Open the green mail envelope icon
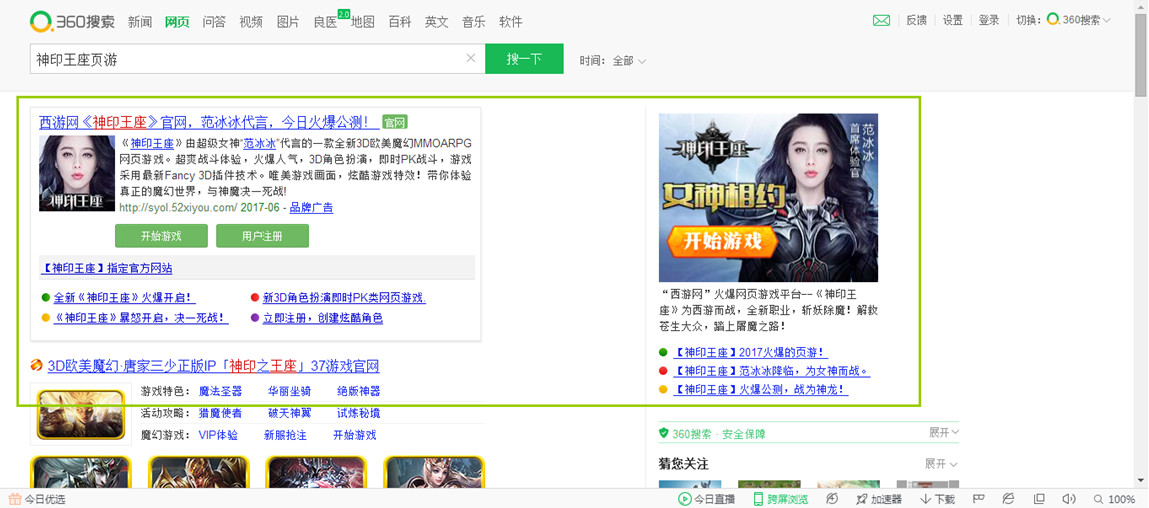 (882, 21)
